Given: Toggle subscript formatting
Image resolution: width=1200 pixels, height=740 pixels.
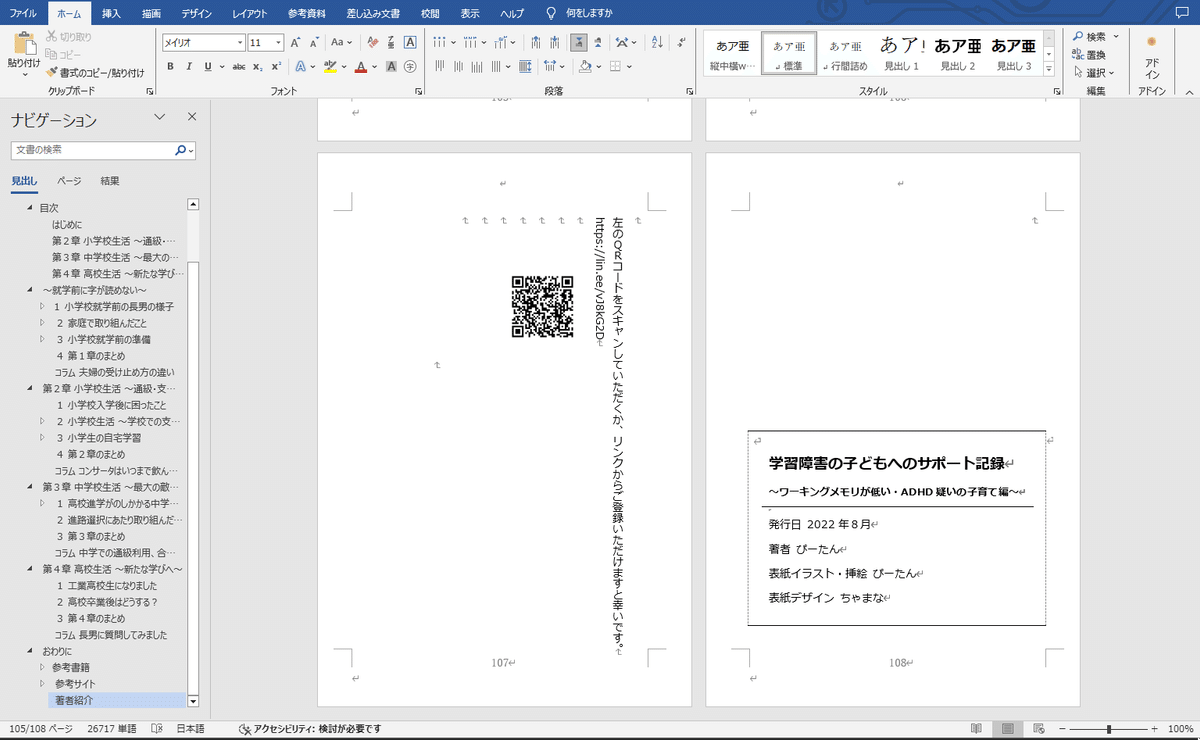Looking at the screenshot, I should point(258,67).
